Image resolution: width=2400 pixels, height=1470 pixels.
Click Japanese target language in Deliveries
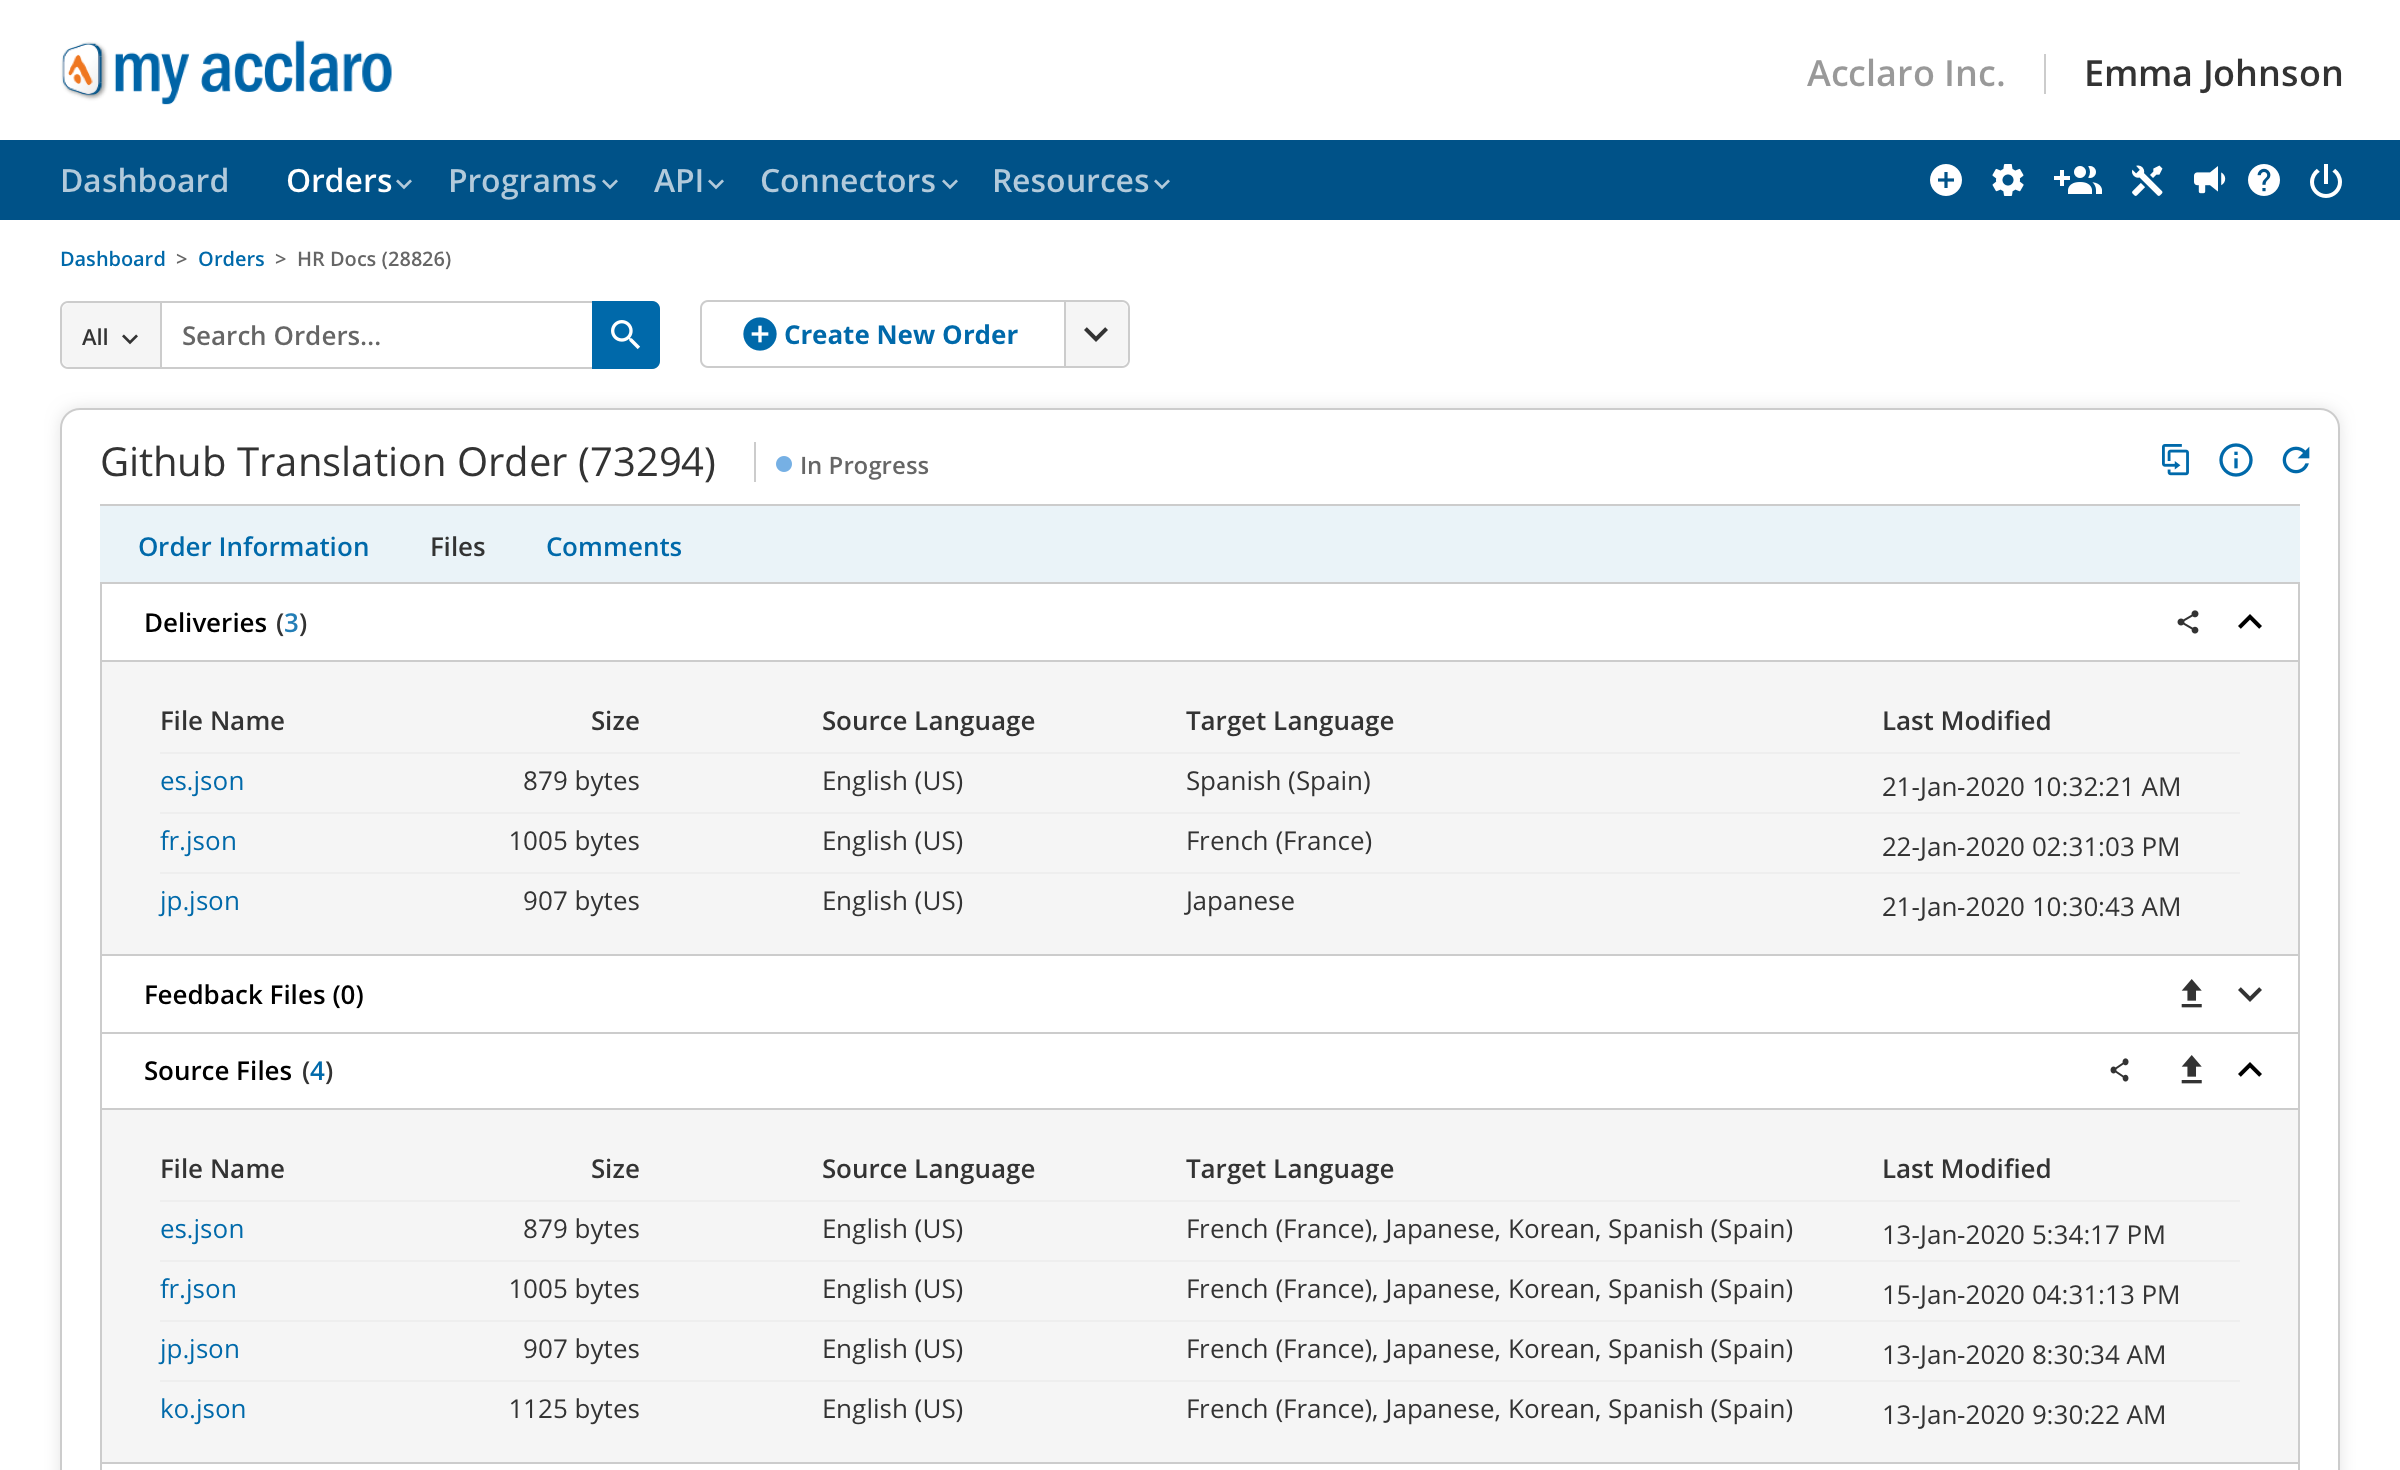coord(1240,901)
